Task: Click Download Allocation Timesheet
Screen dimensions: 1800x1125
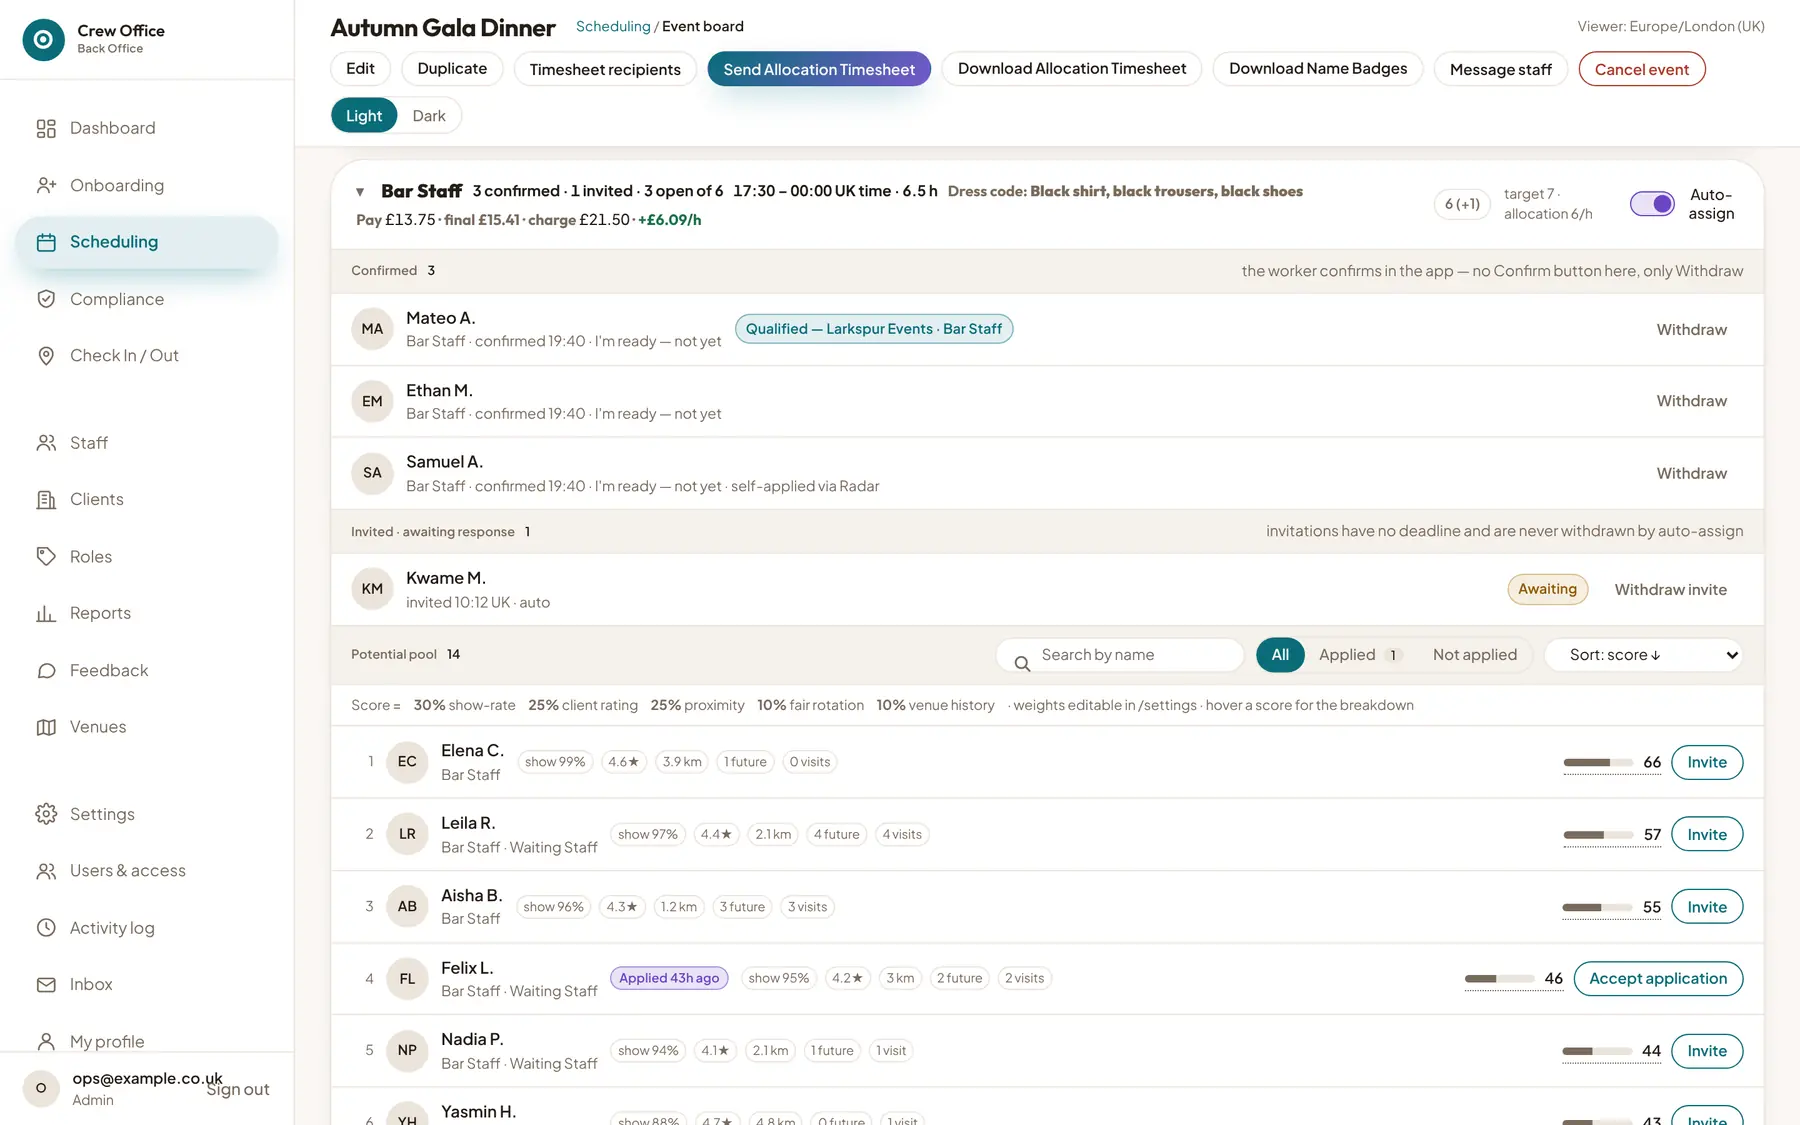Action: tap(1072, 69)
